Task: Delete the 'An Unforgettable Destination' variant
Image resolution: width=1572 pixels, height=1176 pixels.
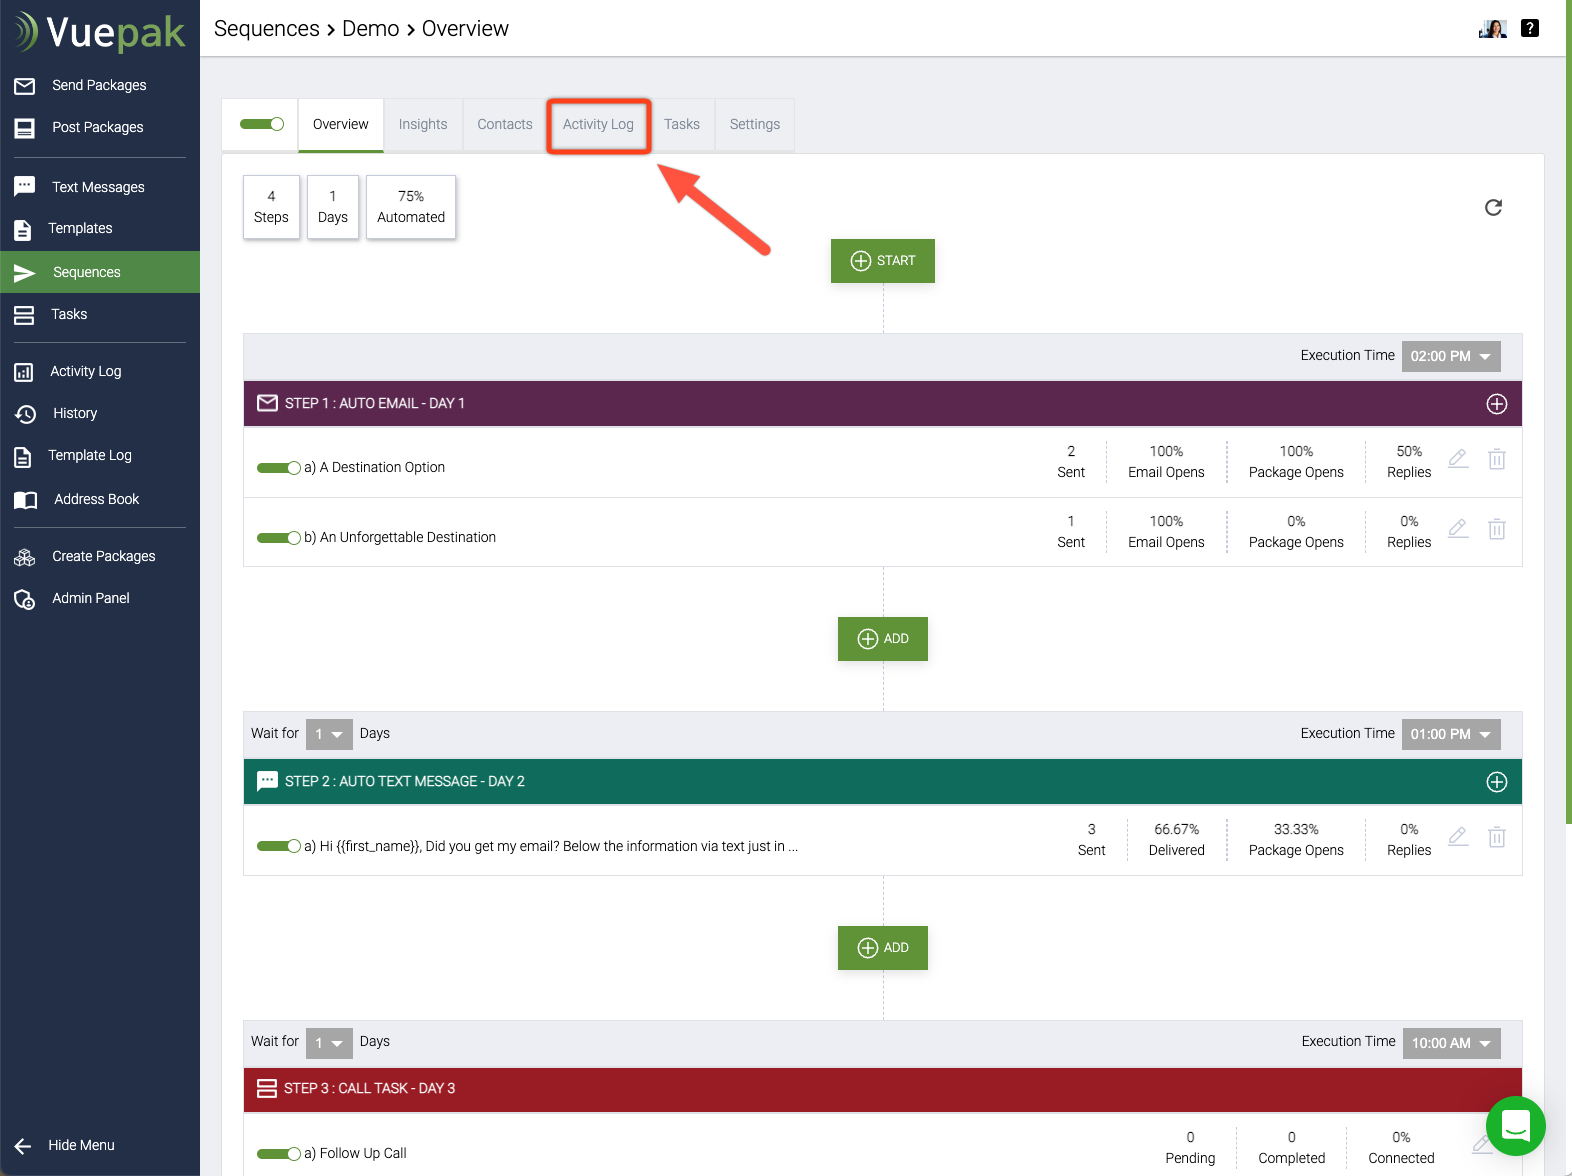Action: pyautogui.click(x=1496, y=529)
